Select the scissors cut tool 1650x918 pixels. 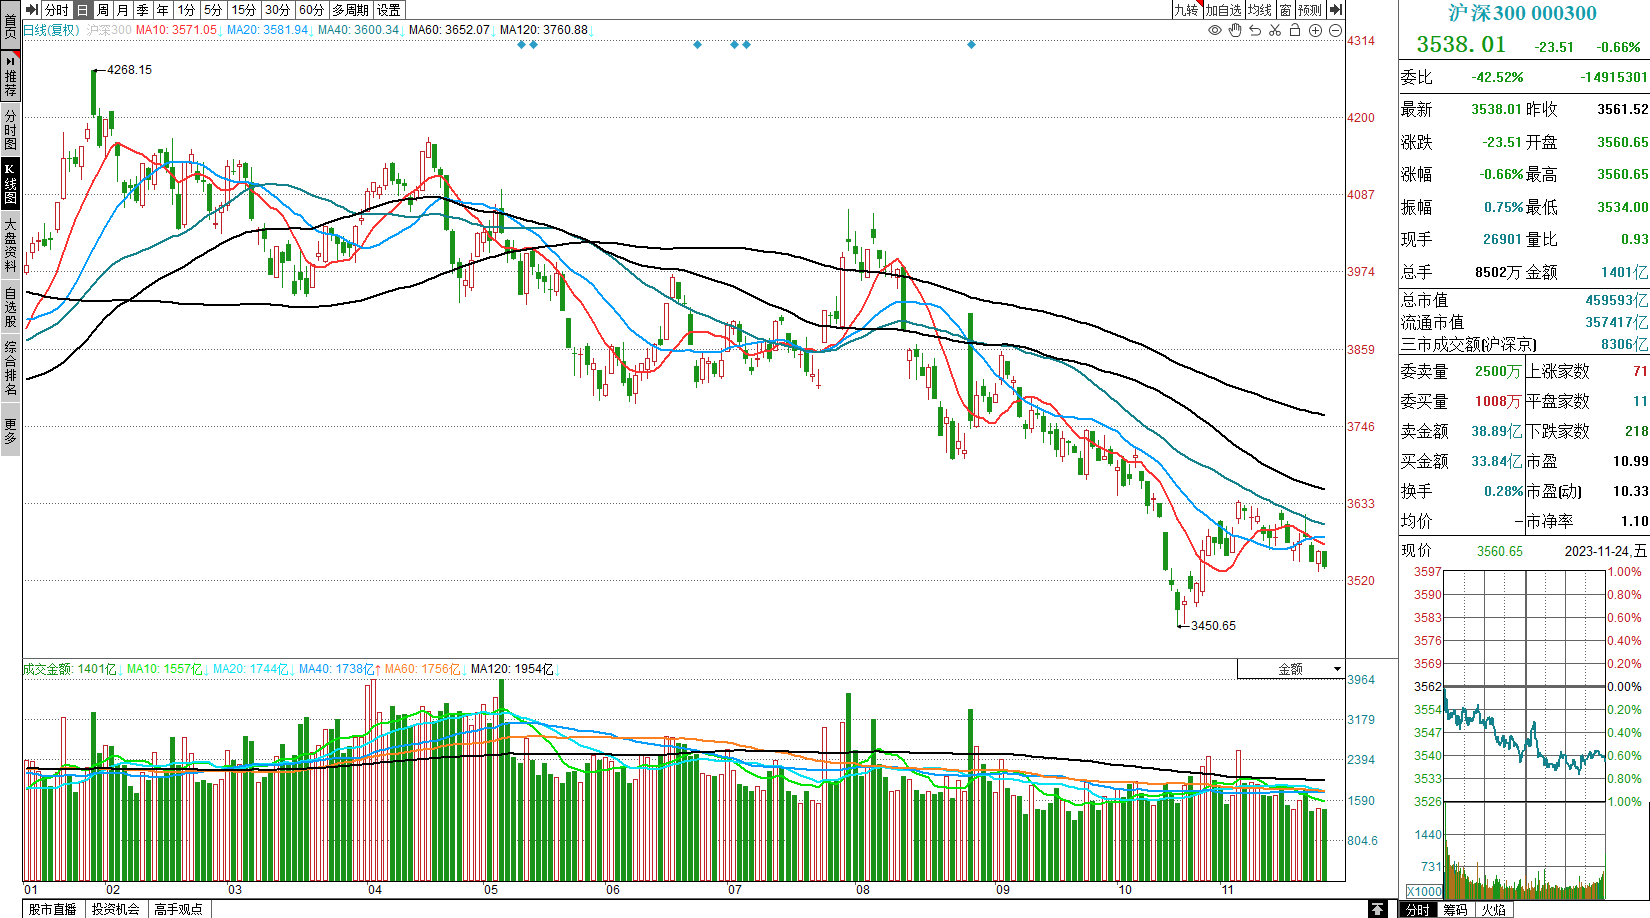pyautogui.click(x=1275, y=31)
